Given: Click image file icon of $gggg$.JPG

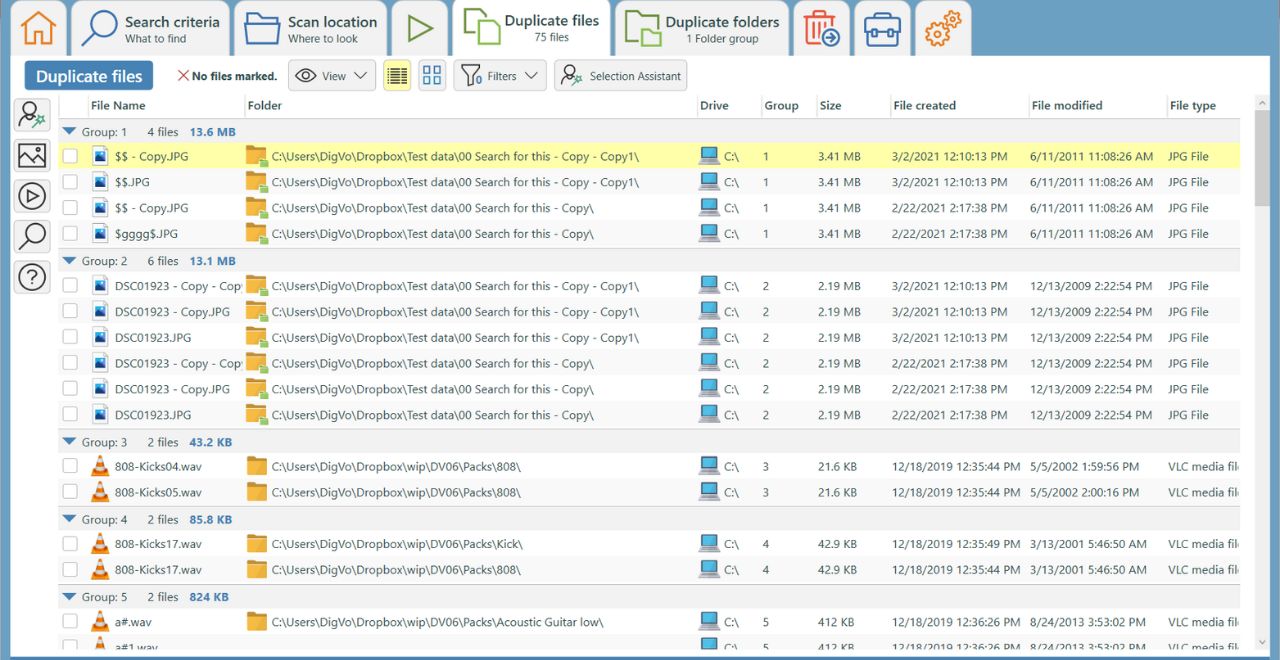Looking at the screenshot, I should coord(100,234).
